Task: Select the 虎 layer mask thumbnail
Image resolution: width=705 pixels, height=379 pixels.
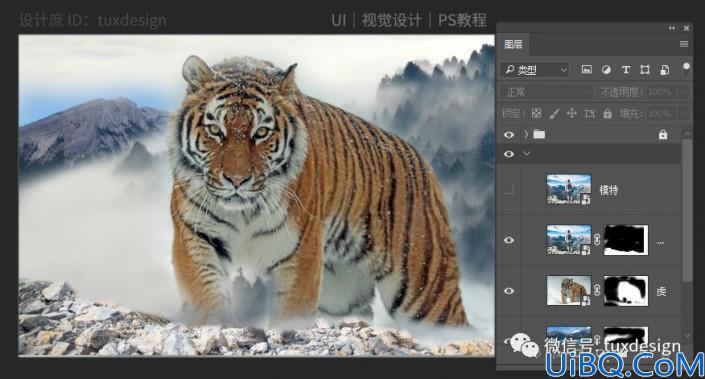Action: point(625,291)
